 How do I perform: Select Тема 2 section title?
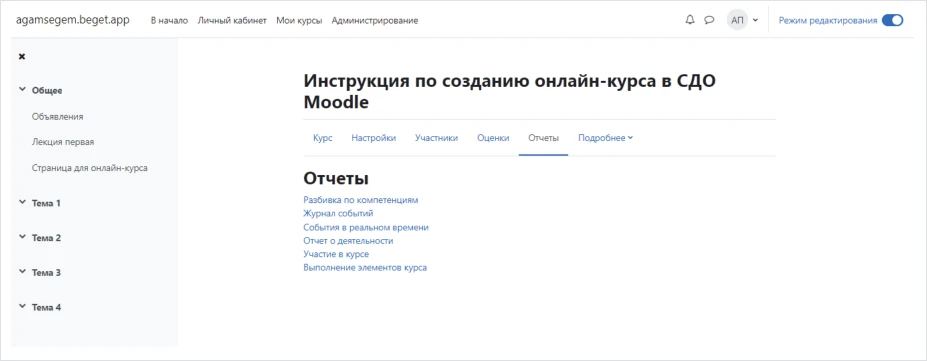(x=46, y=238)
